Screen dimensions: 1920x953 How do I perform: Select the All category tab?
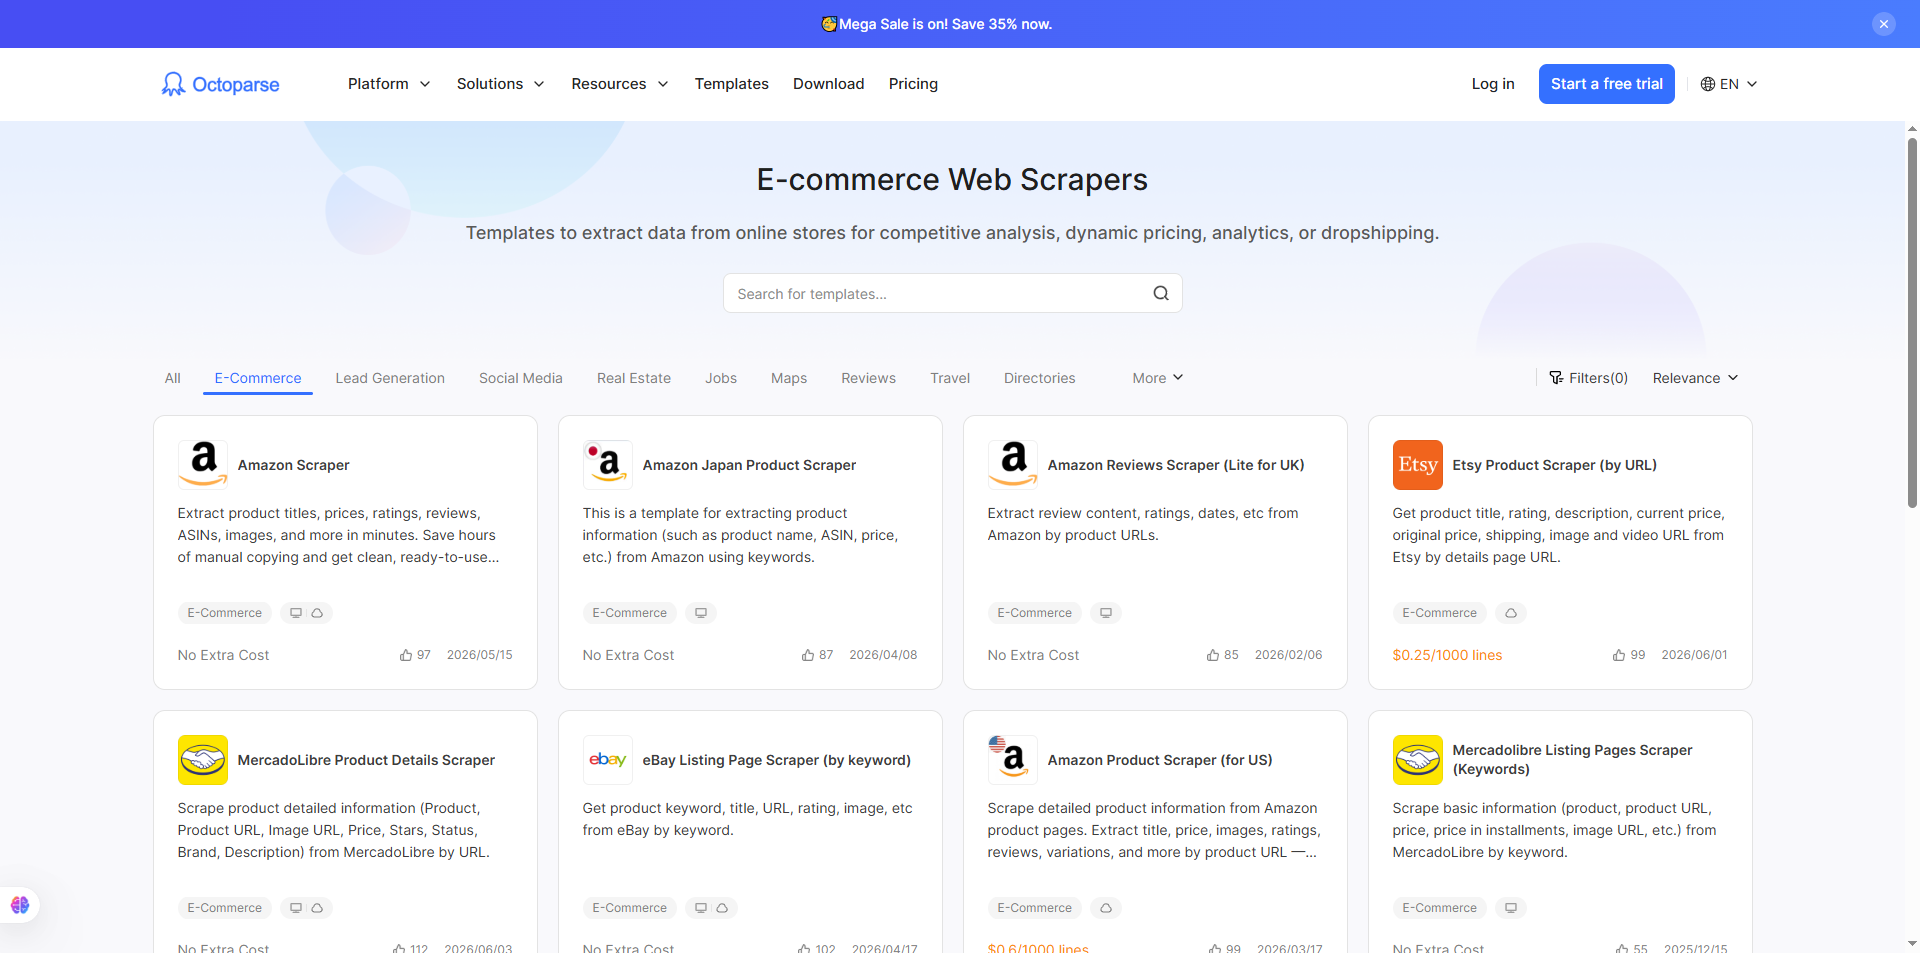pyautogui.click(x=173, y=378)
